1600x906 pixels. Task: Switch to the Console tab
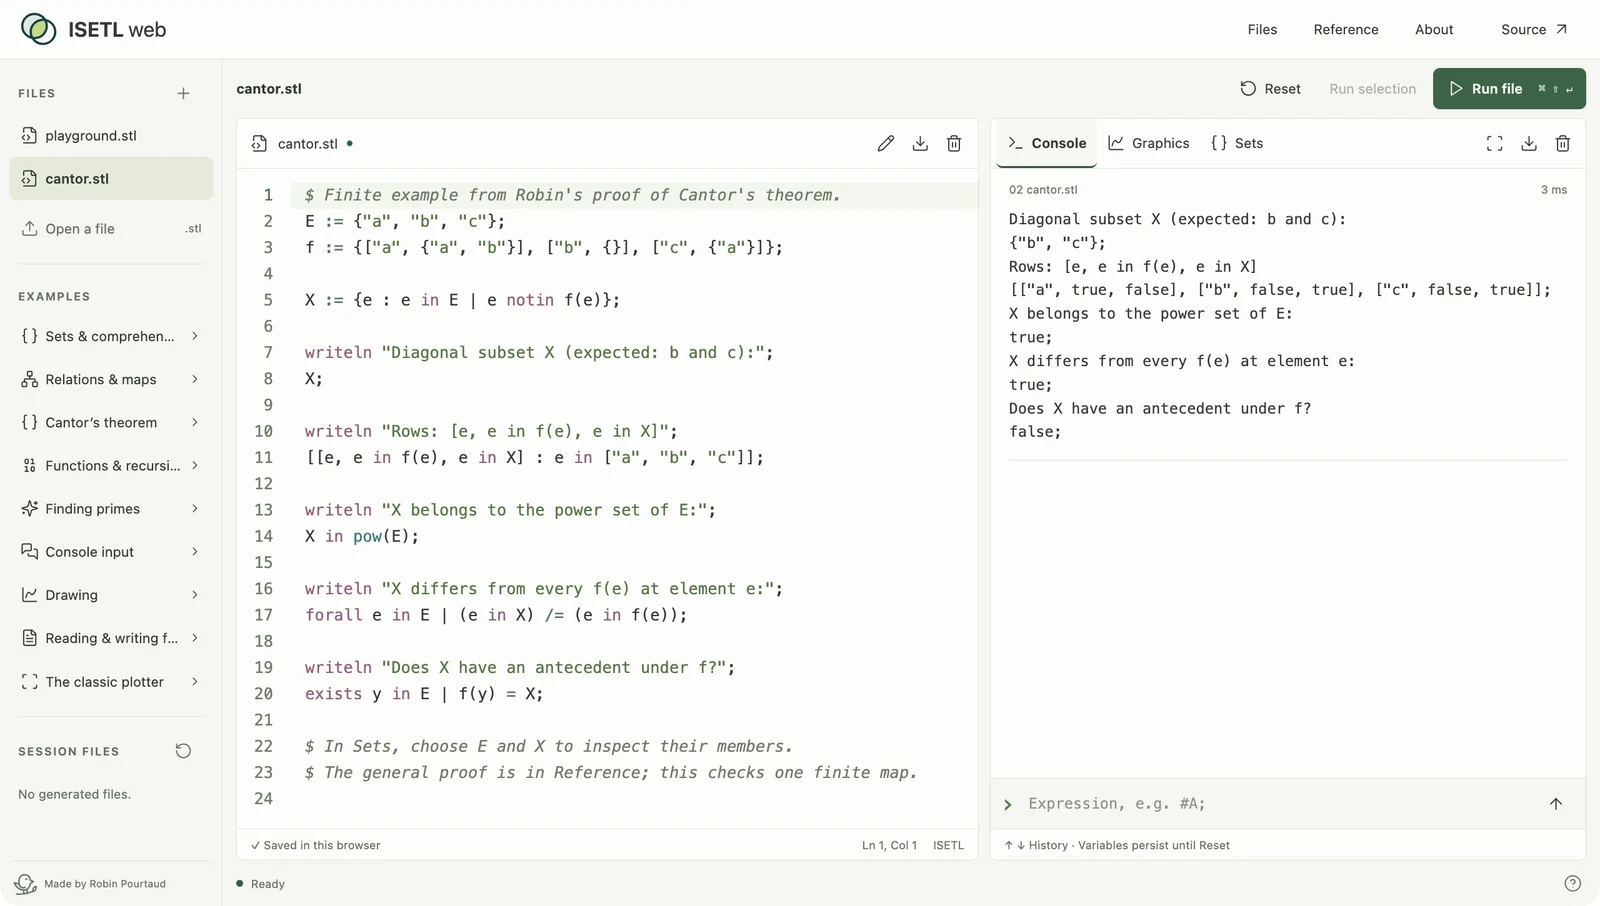click(1047, 143)
